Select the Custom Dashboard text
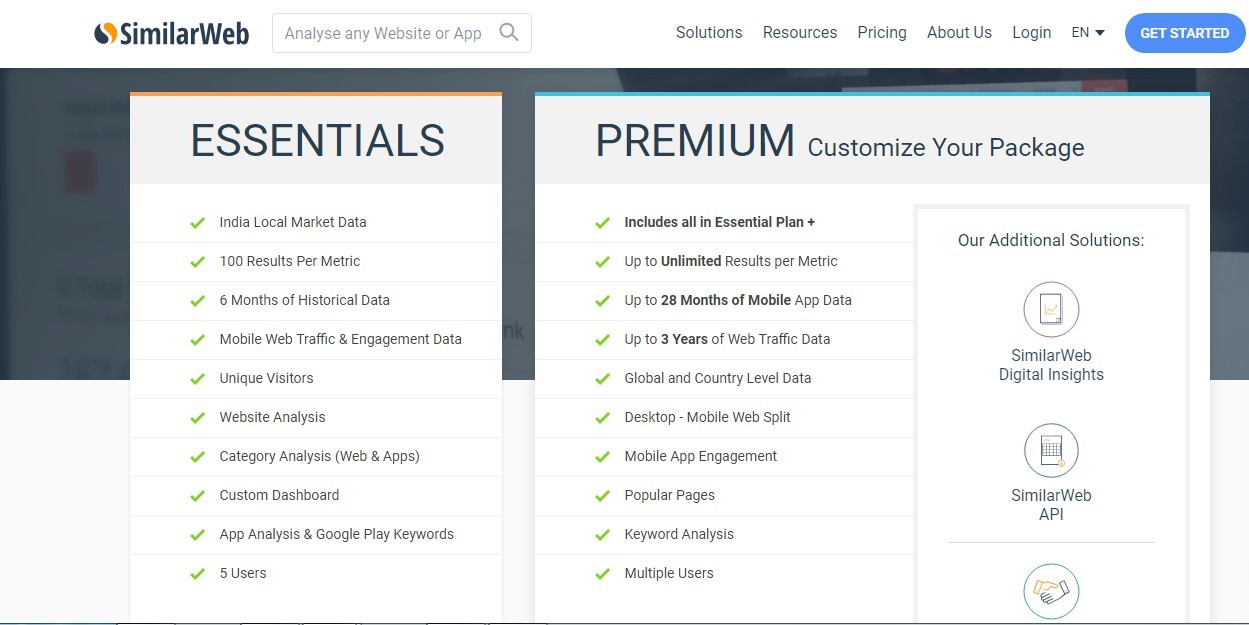The height and width of the screenshot is (625, 1249). coord(279,495)
